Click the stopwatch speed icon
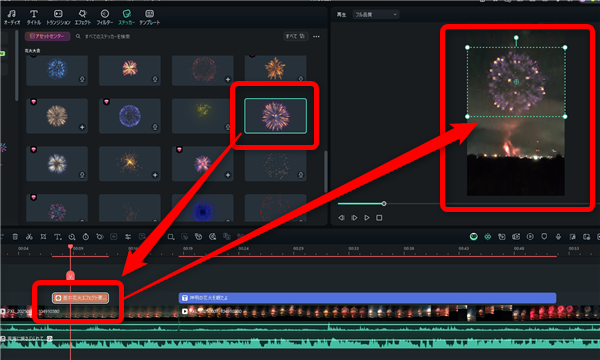This screenshot has width=600, height=360. 86,237
